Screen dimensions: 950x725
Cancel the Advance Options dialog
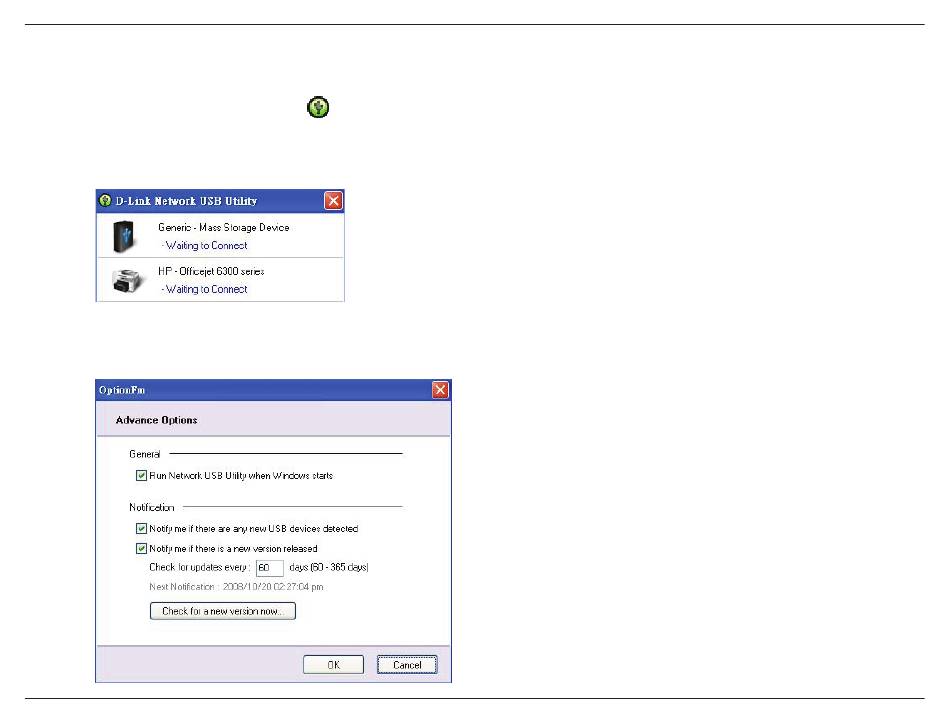coord(407,664)
